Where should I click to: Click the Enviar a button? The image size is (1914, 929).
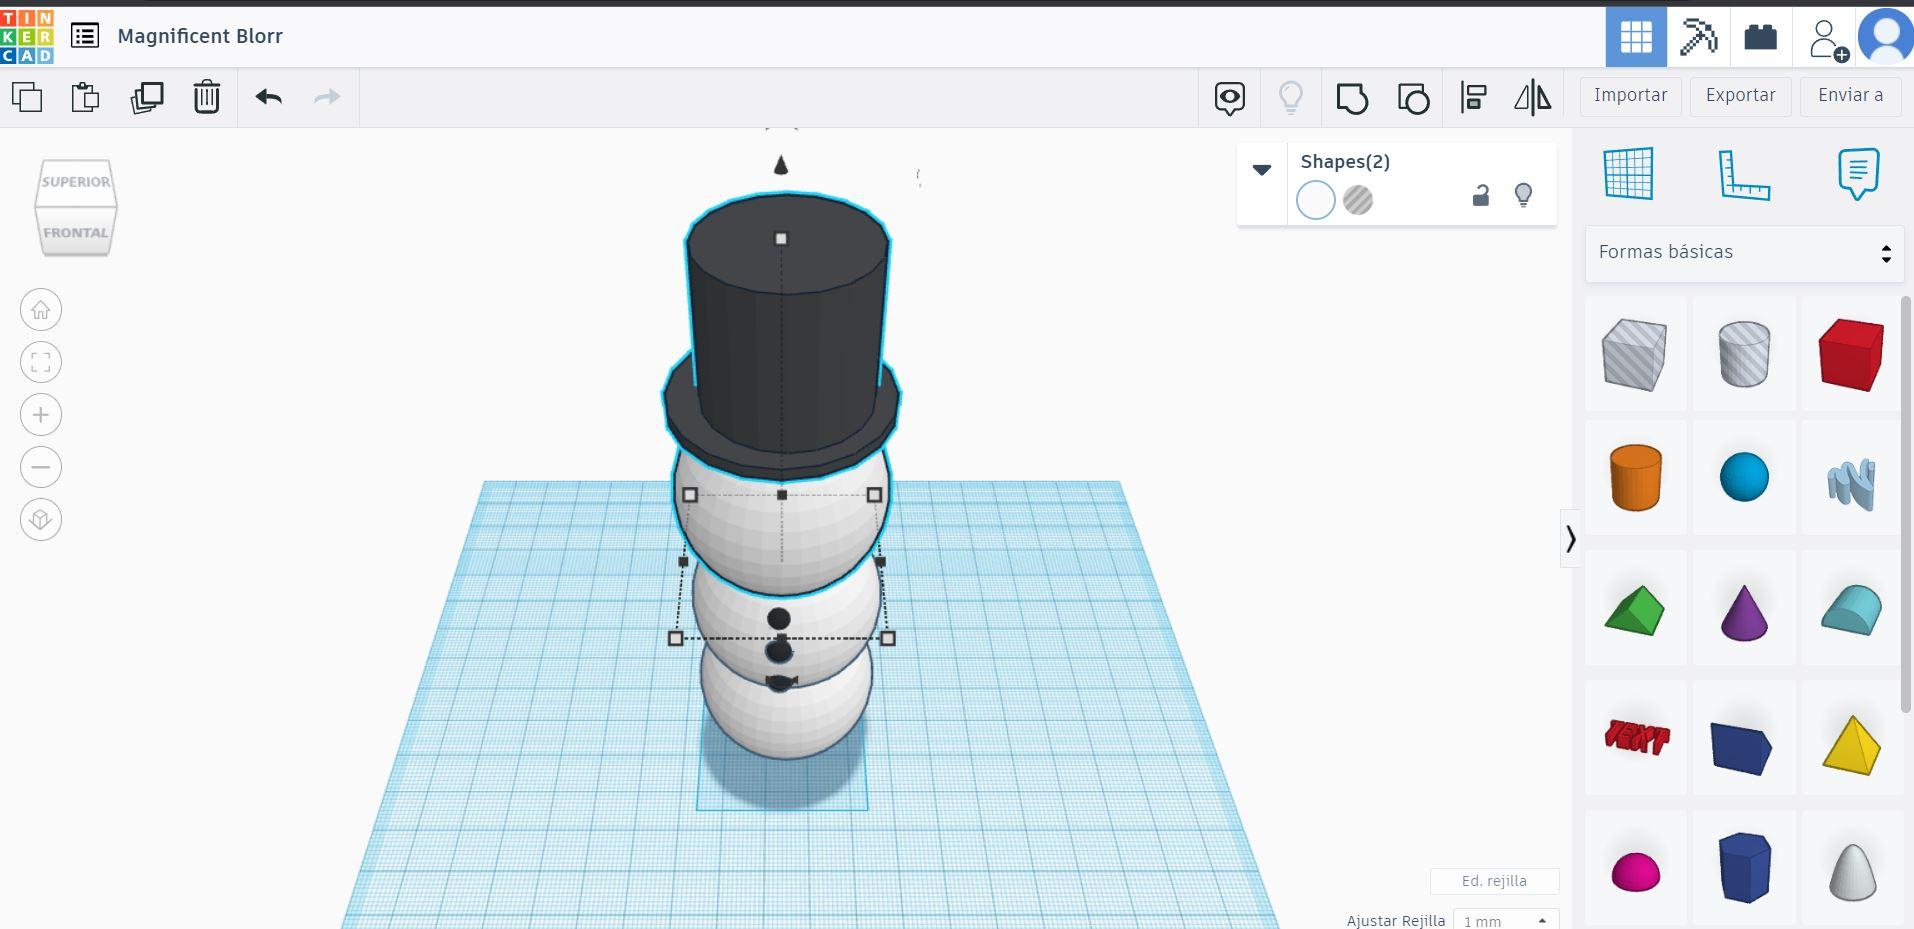tap(1850, 96)
